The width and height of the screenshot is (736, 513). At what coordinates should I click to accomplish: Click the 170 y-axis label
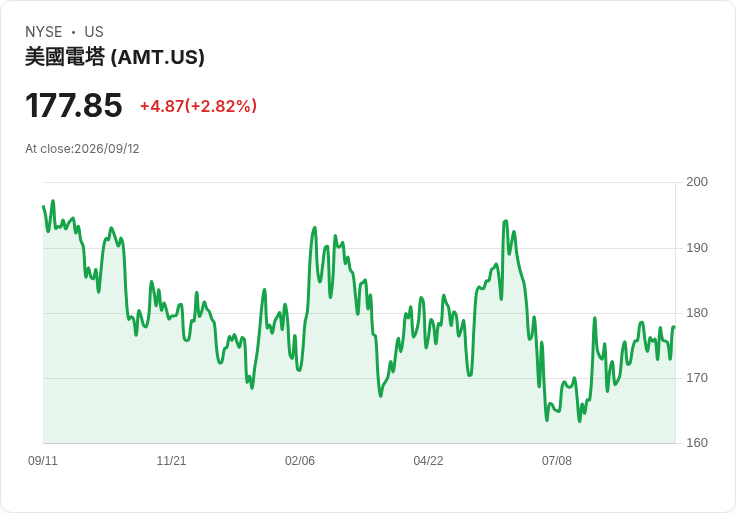pyautogui.click(x=697, y=378)
